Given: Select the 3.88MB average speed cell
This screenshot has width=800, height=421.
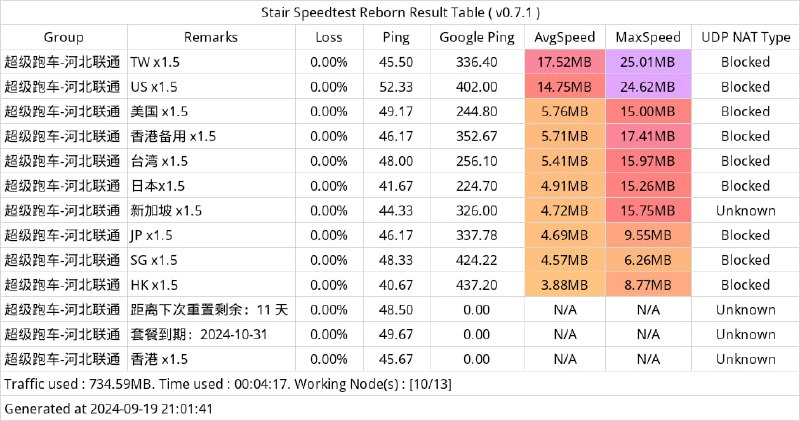Looking at the screenshot, I should tap(565, 285).
